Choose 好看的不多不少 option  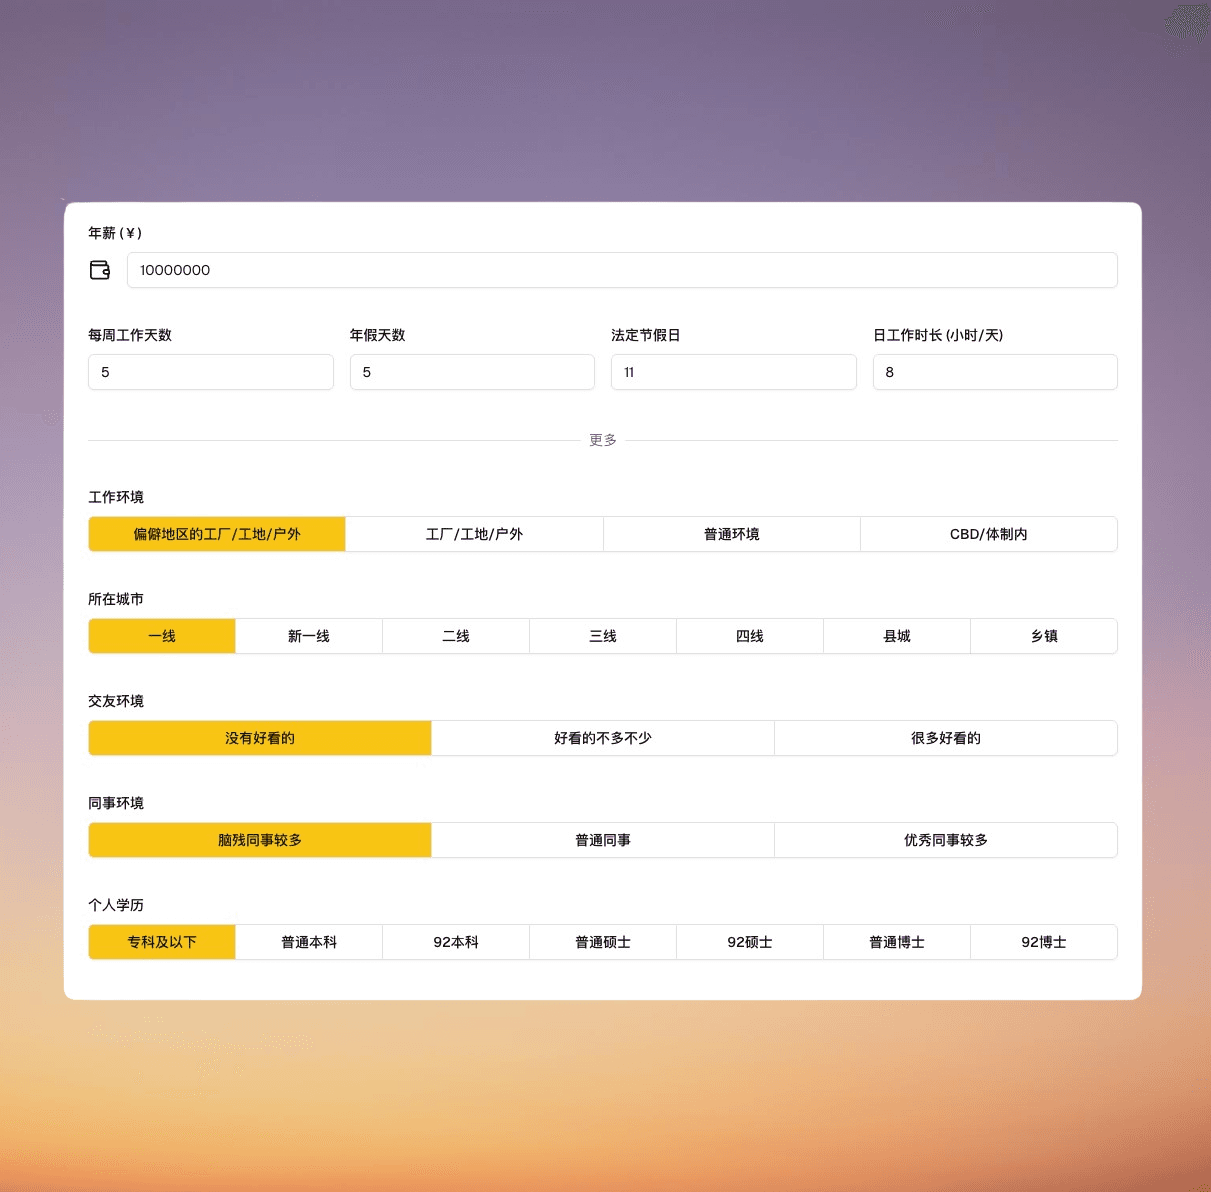(603, 738)
